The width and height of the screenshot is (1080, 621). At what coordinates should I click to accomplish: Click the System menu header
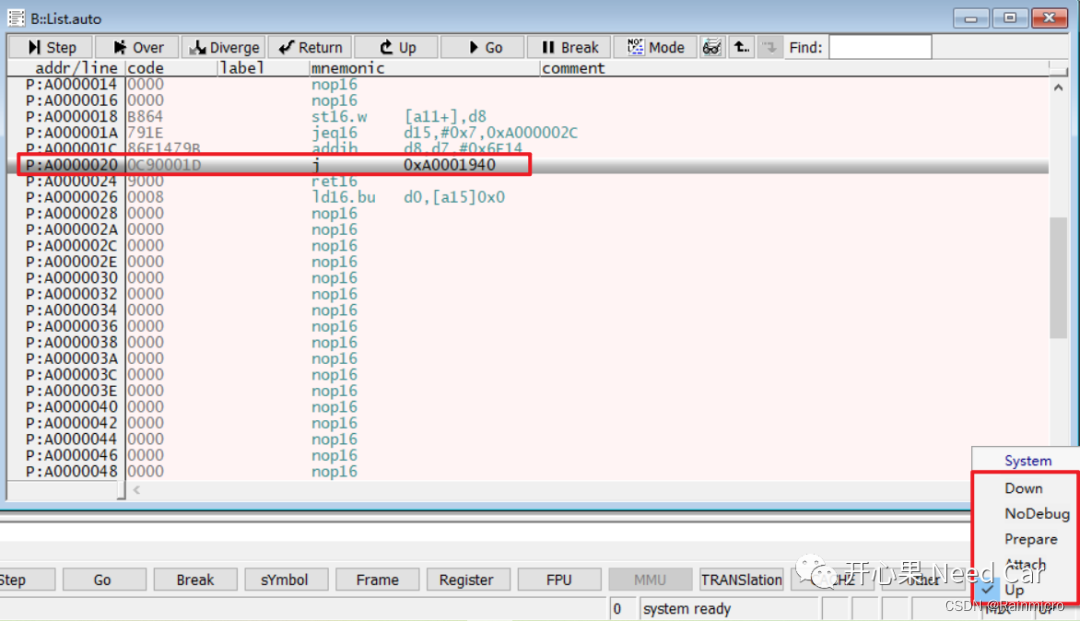pos(1027,461)
